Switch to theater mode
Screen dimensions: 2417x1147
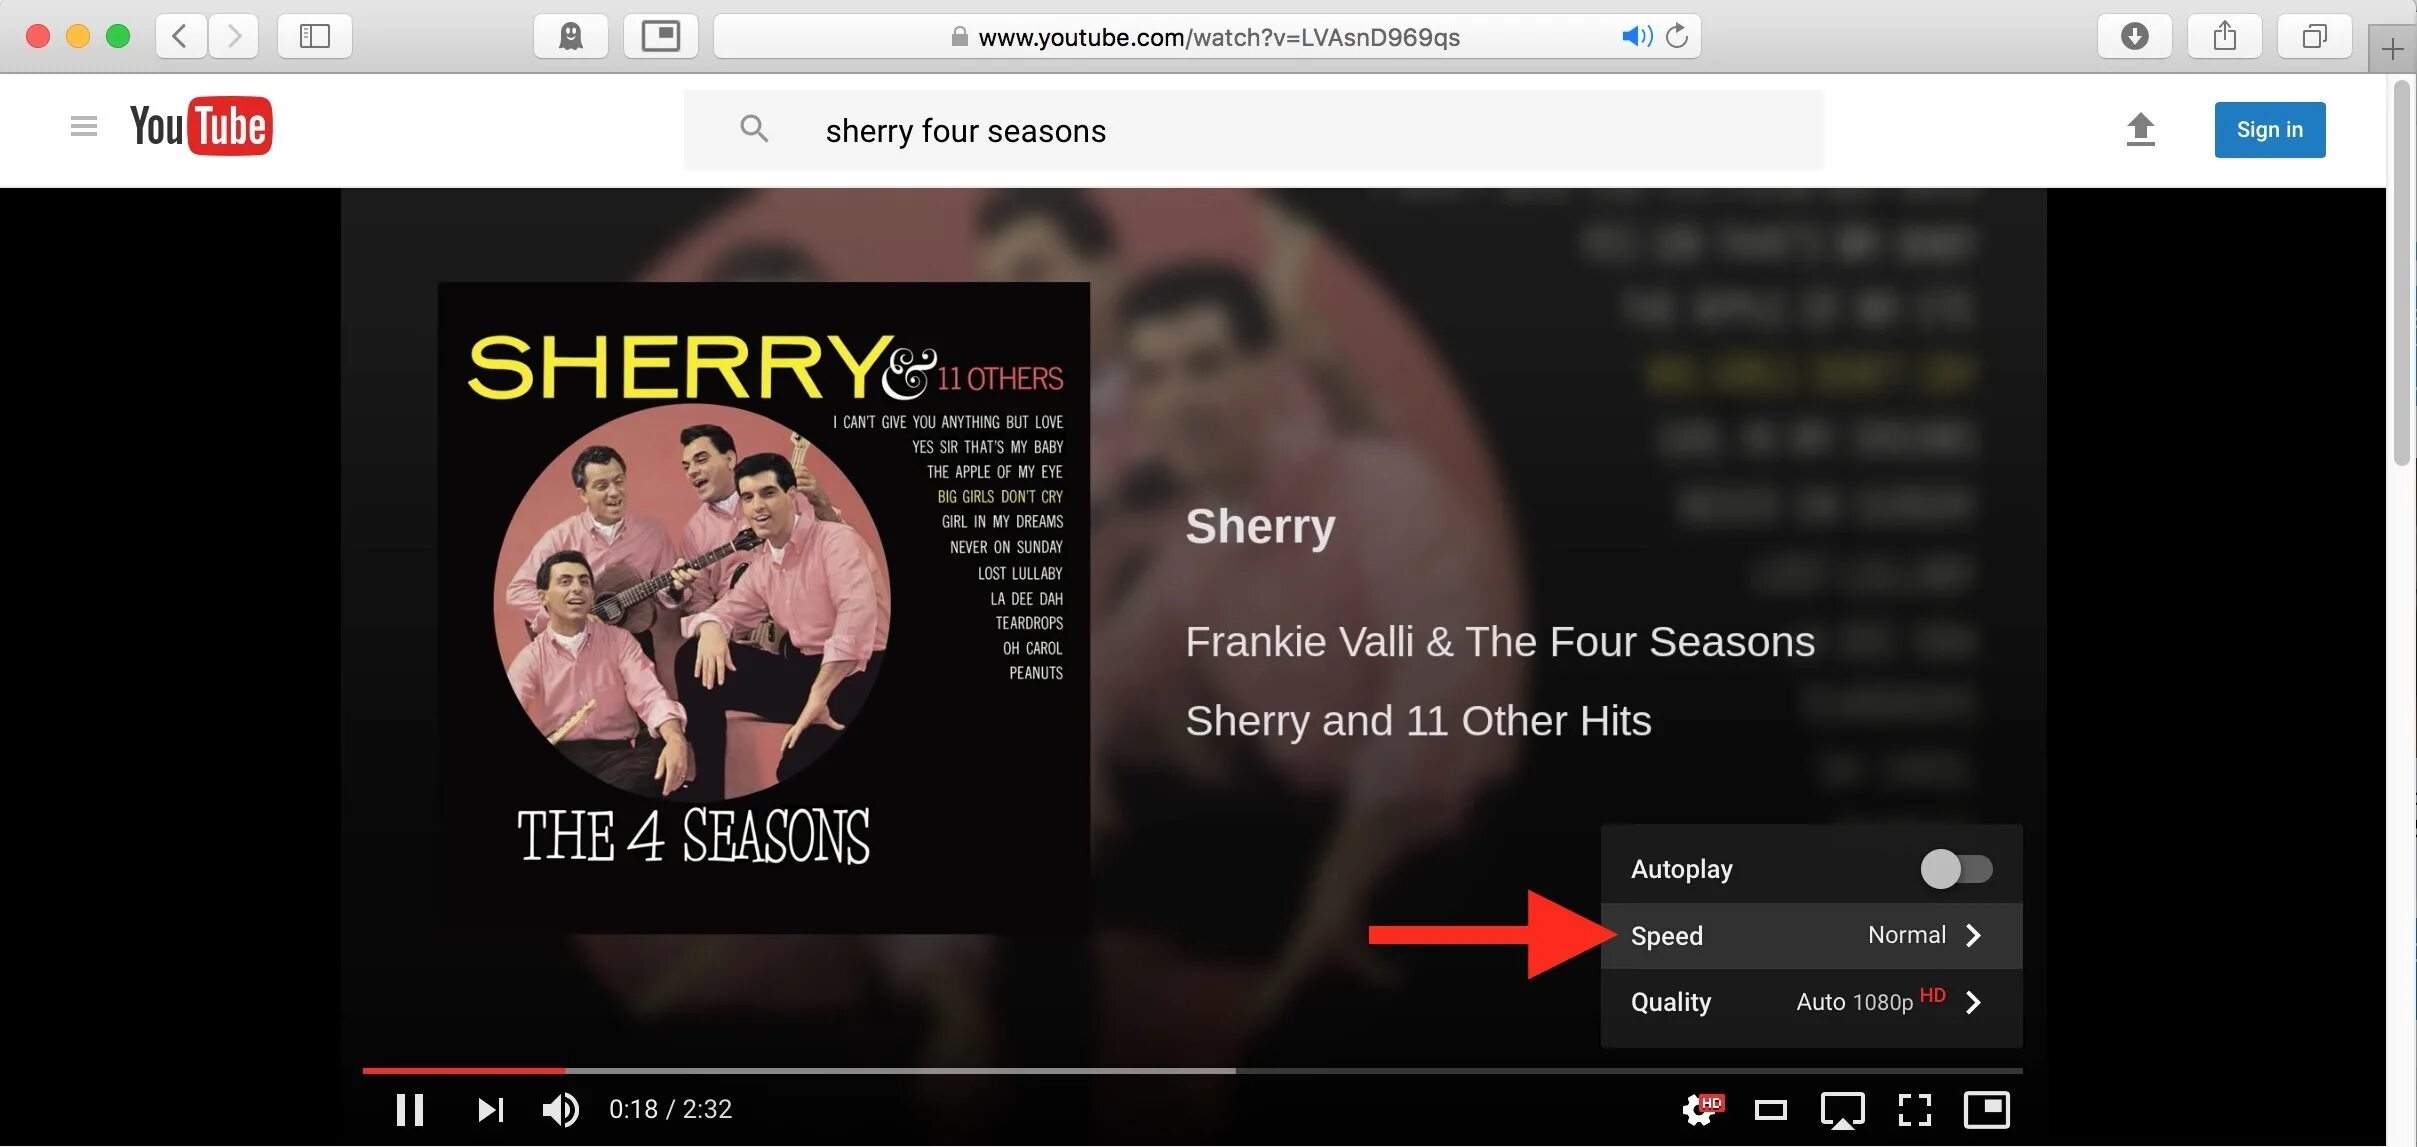(x=1770, y=1109)
